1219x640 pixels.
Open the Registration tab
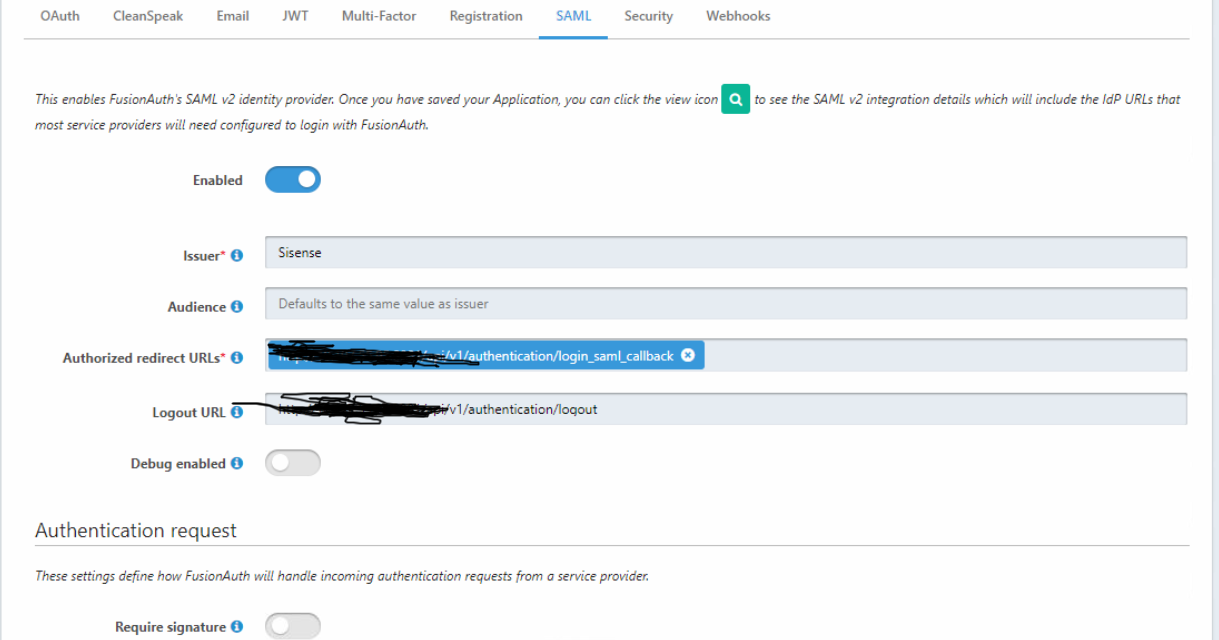tap(486, 16)
